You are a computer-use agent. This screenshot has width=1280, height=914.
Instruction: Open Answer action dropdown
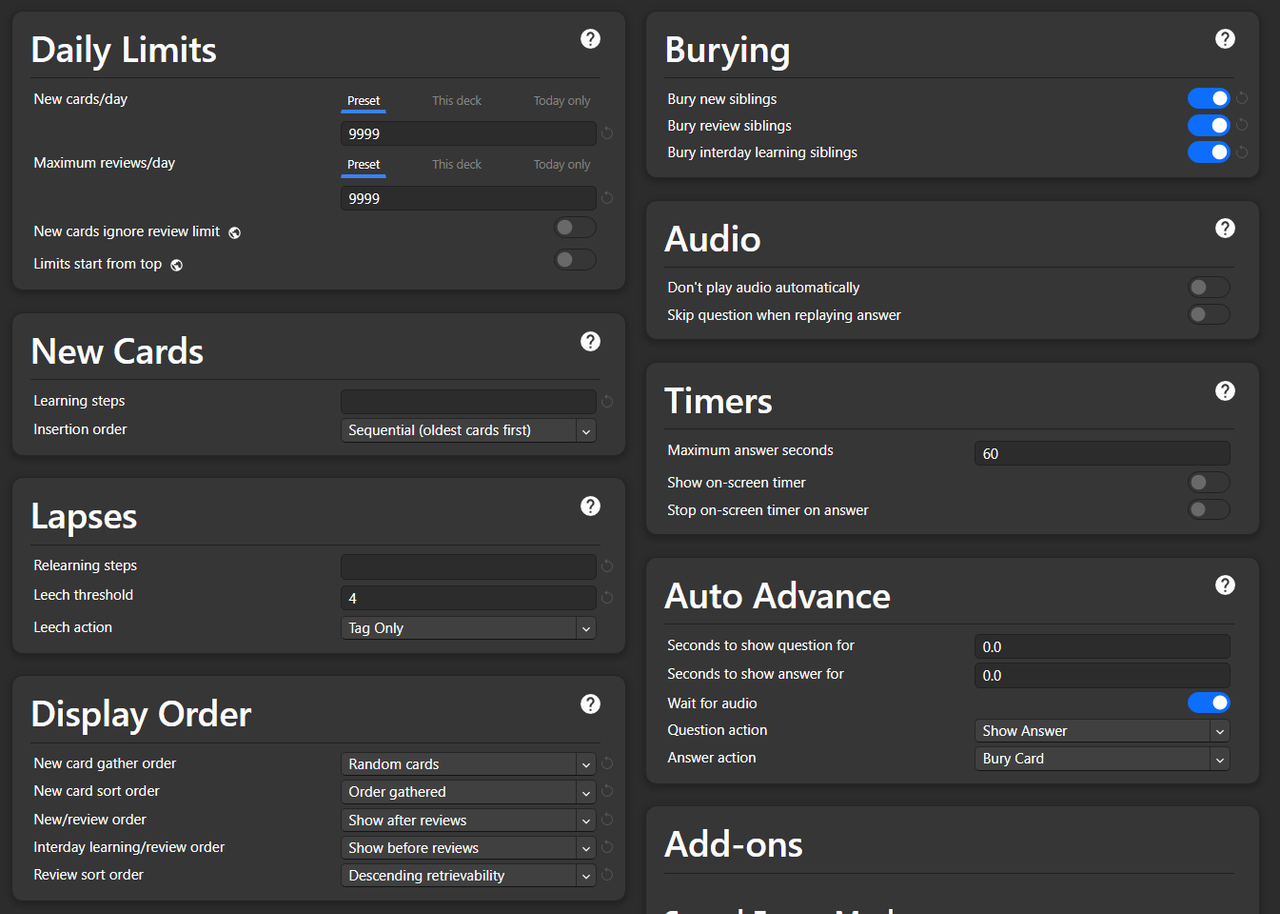tap(1102, 758)
